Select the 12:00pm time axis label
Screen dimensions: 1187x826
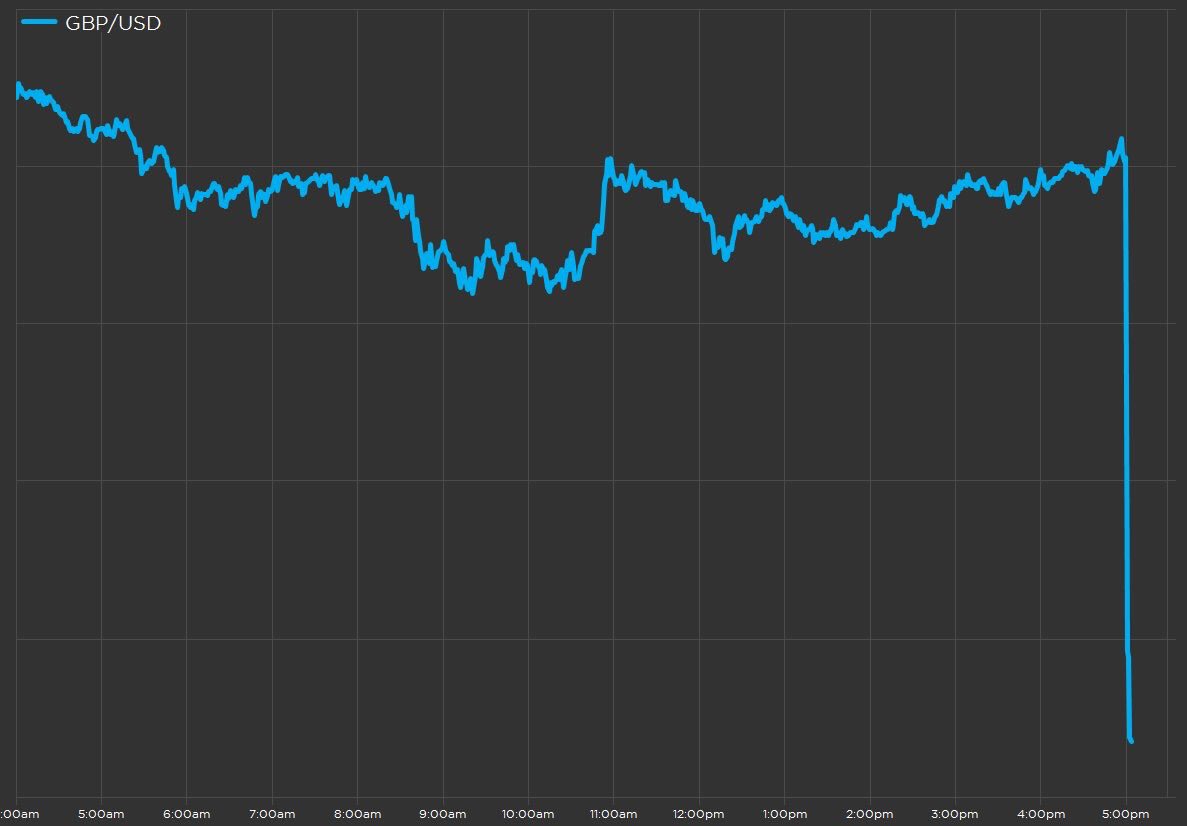(699, 815)
